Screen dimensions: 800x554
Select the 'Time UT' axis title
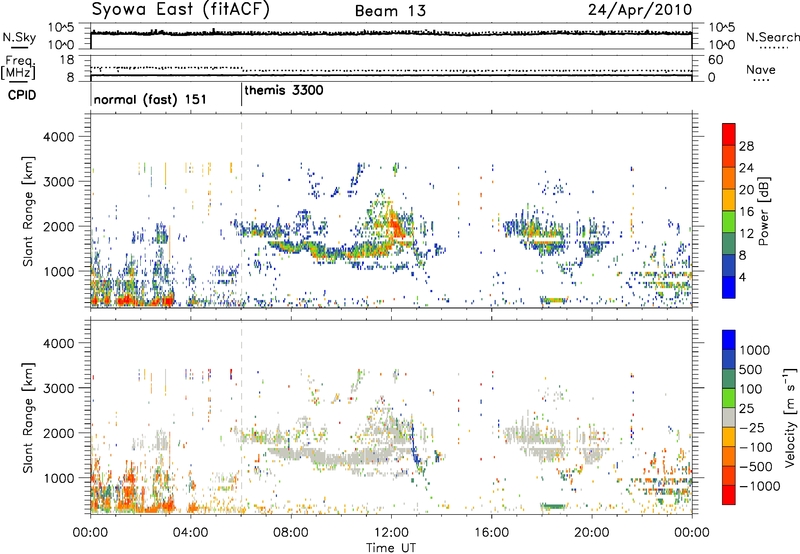point(391,547)
